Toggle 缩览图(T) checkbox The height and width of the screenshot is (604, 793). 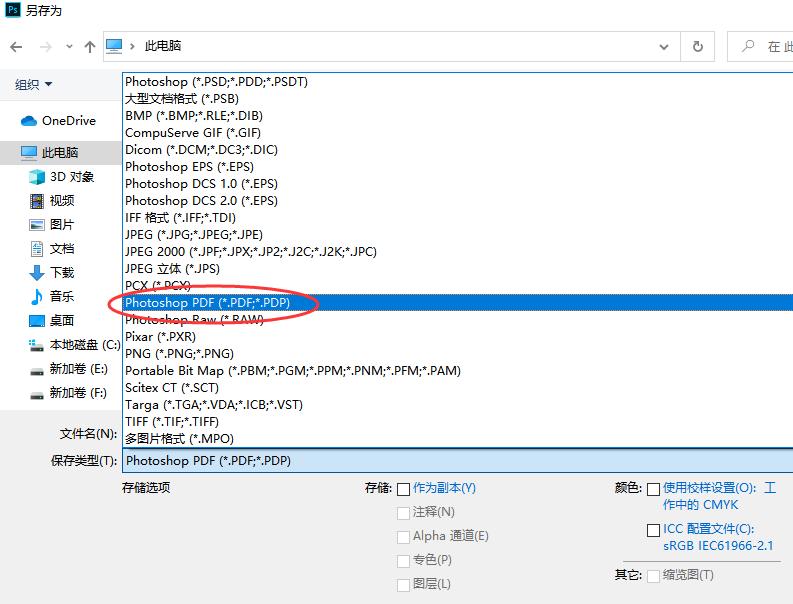point(653,576)
